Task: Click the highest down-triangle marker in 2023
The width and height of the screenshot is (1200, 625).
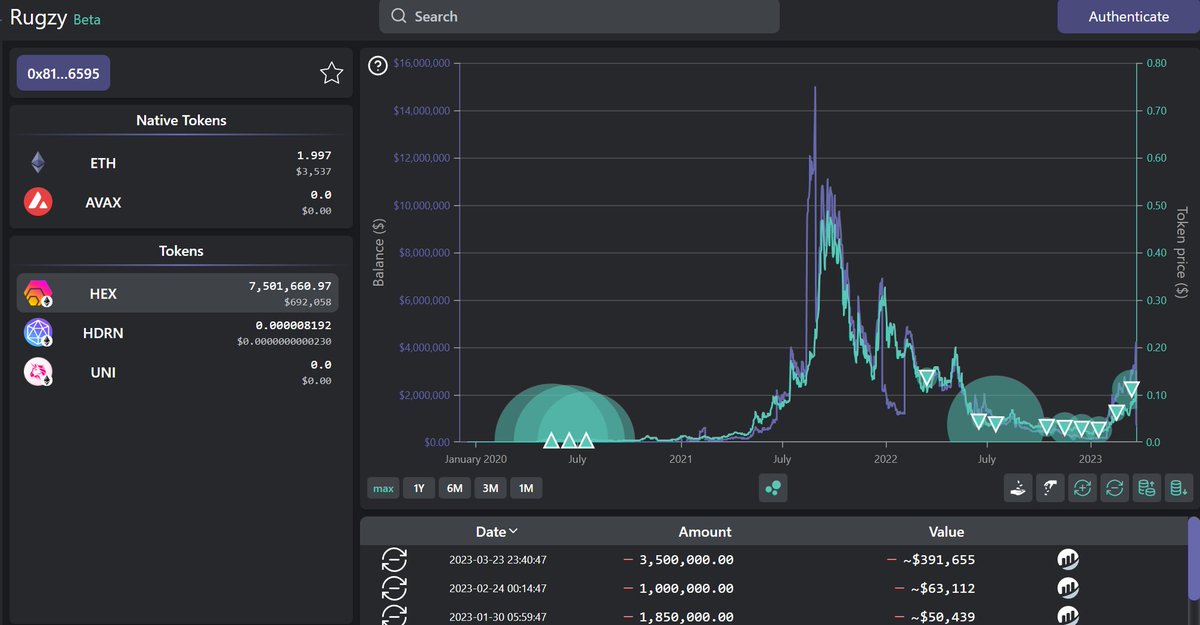Action: 1131,389
